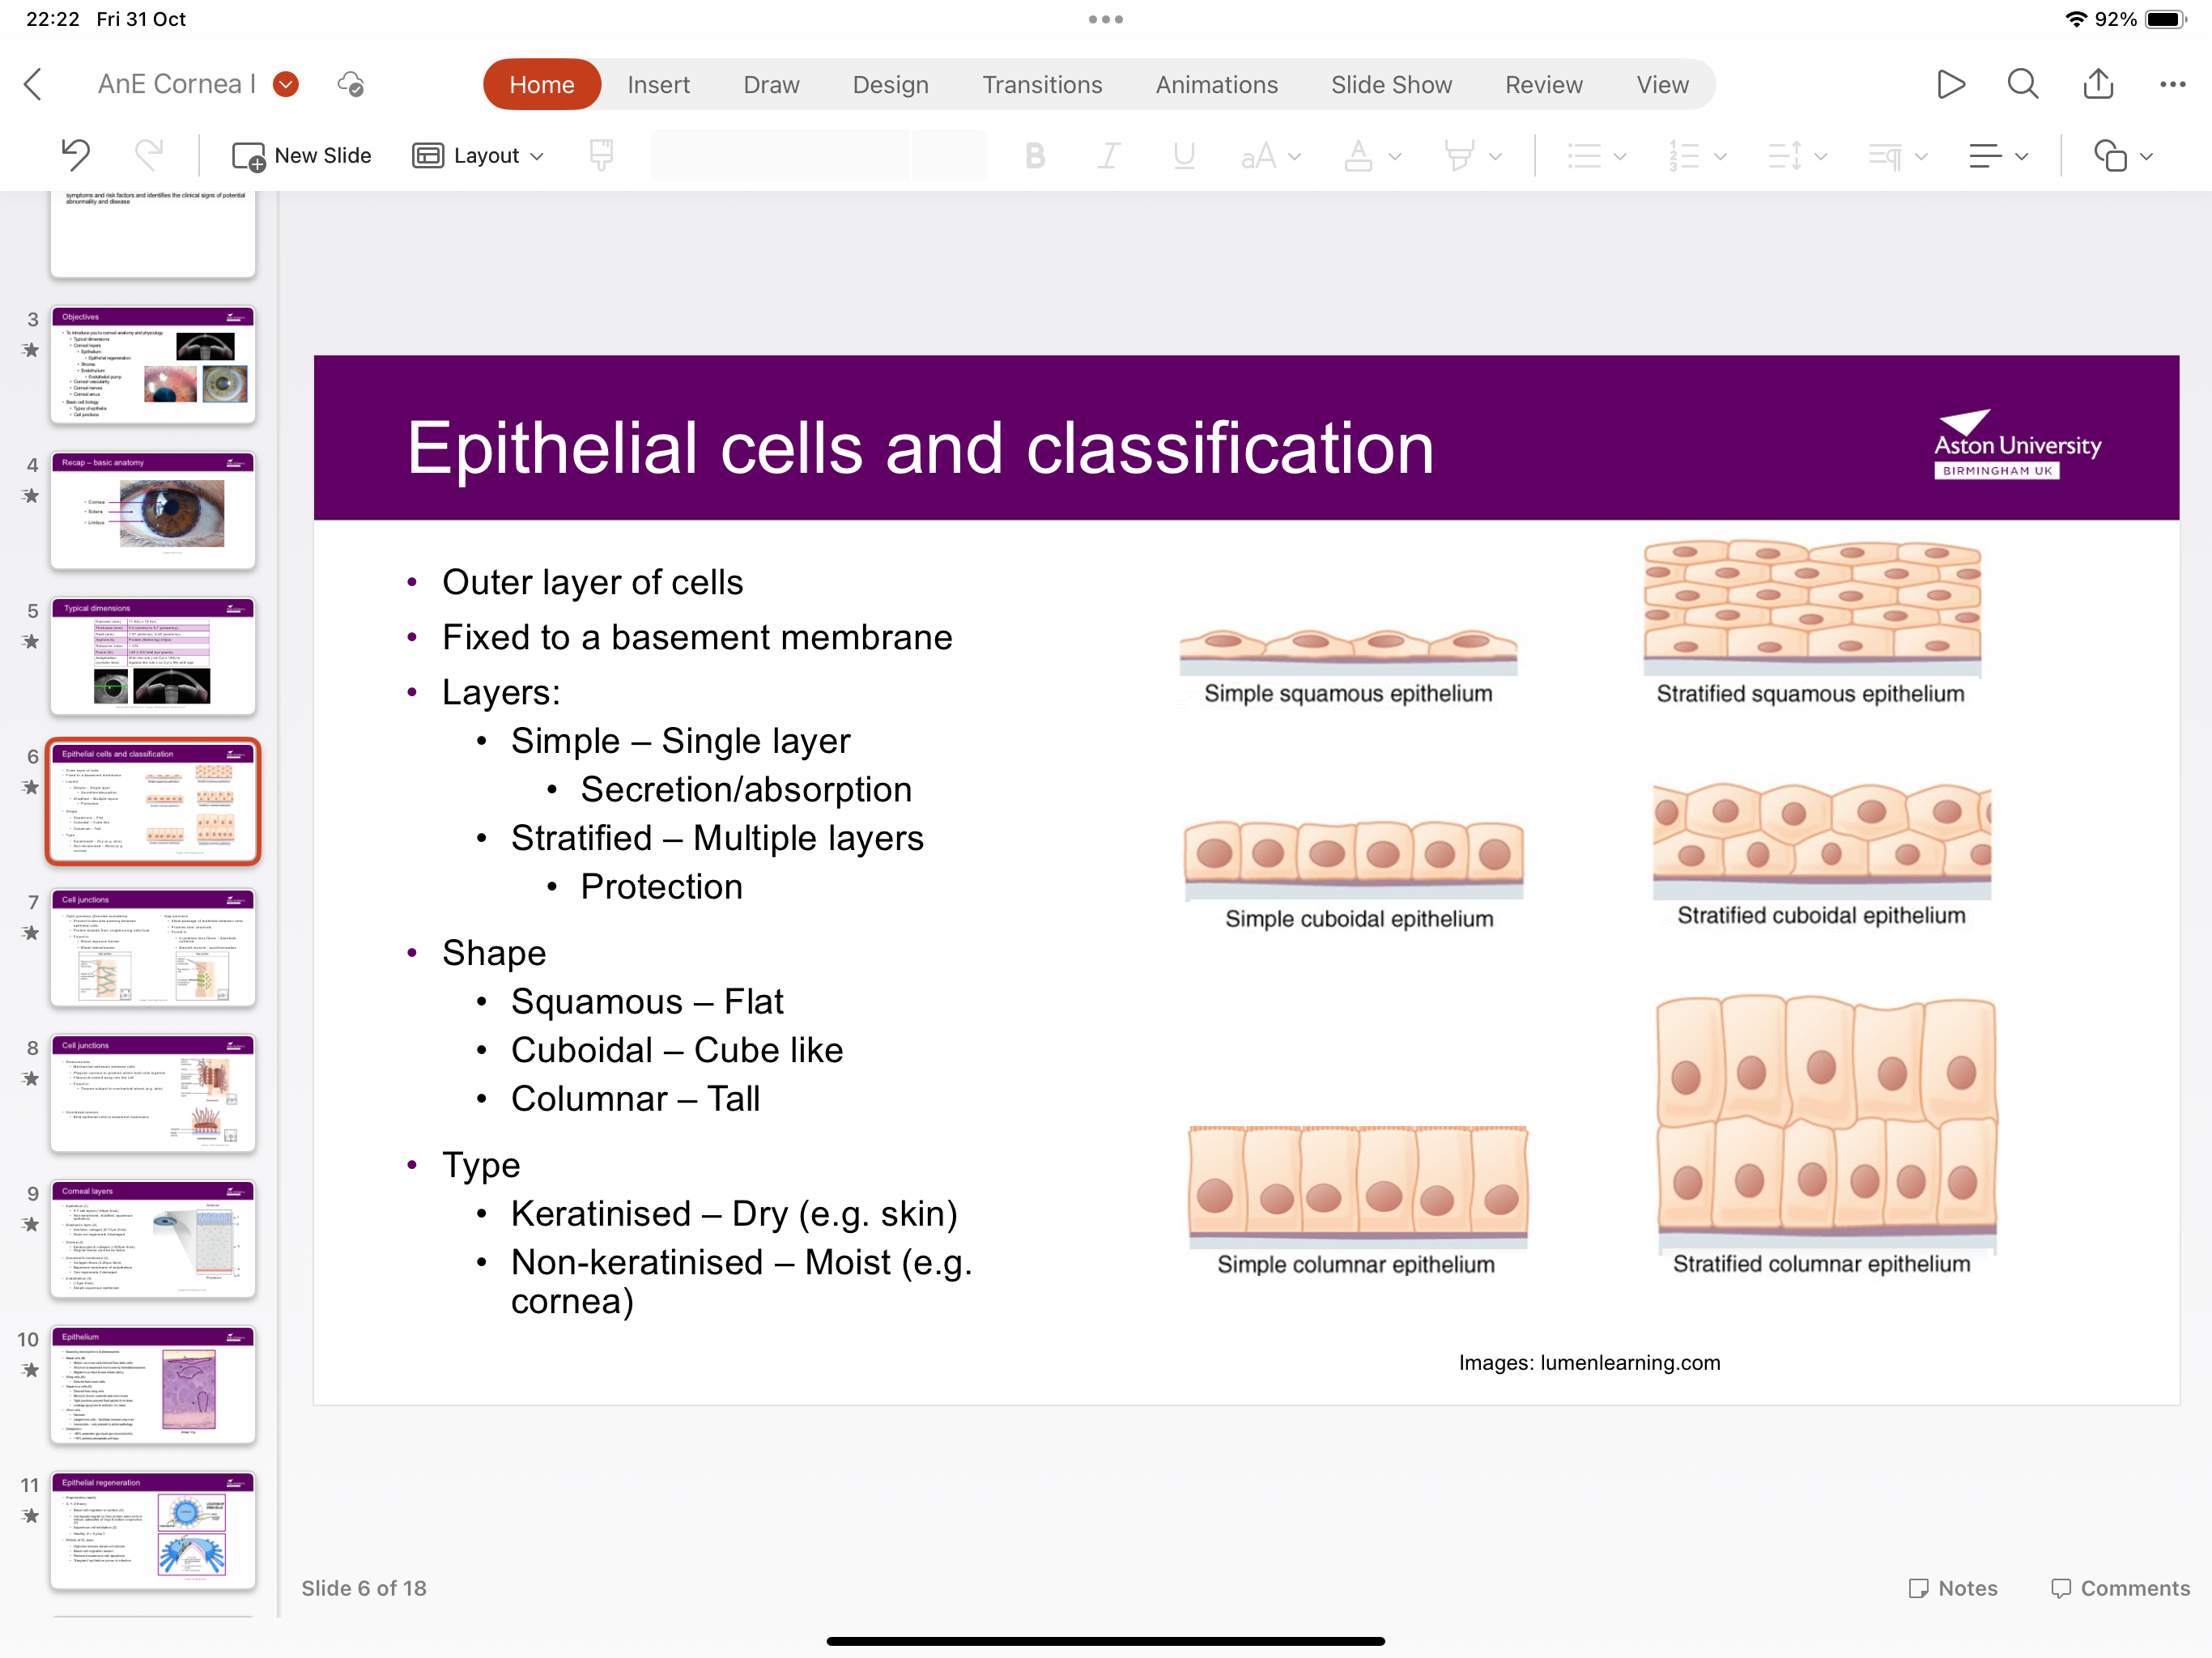Undo the last change
This screenshot has width=2212, height=1658.
pyautogui.click(x=75, y=155)
